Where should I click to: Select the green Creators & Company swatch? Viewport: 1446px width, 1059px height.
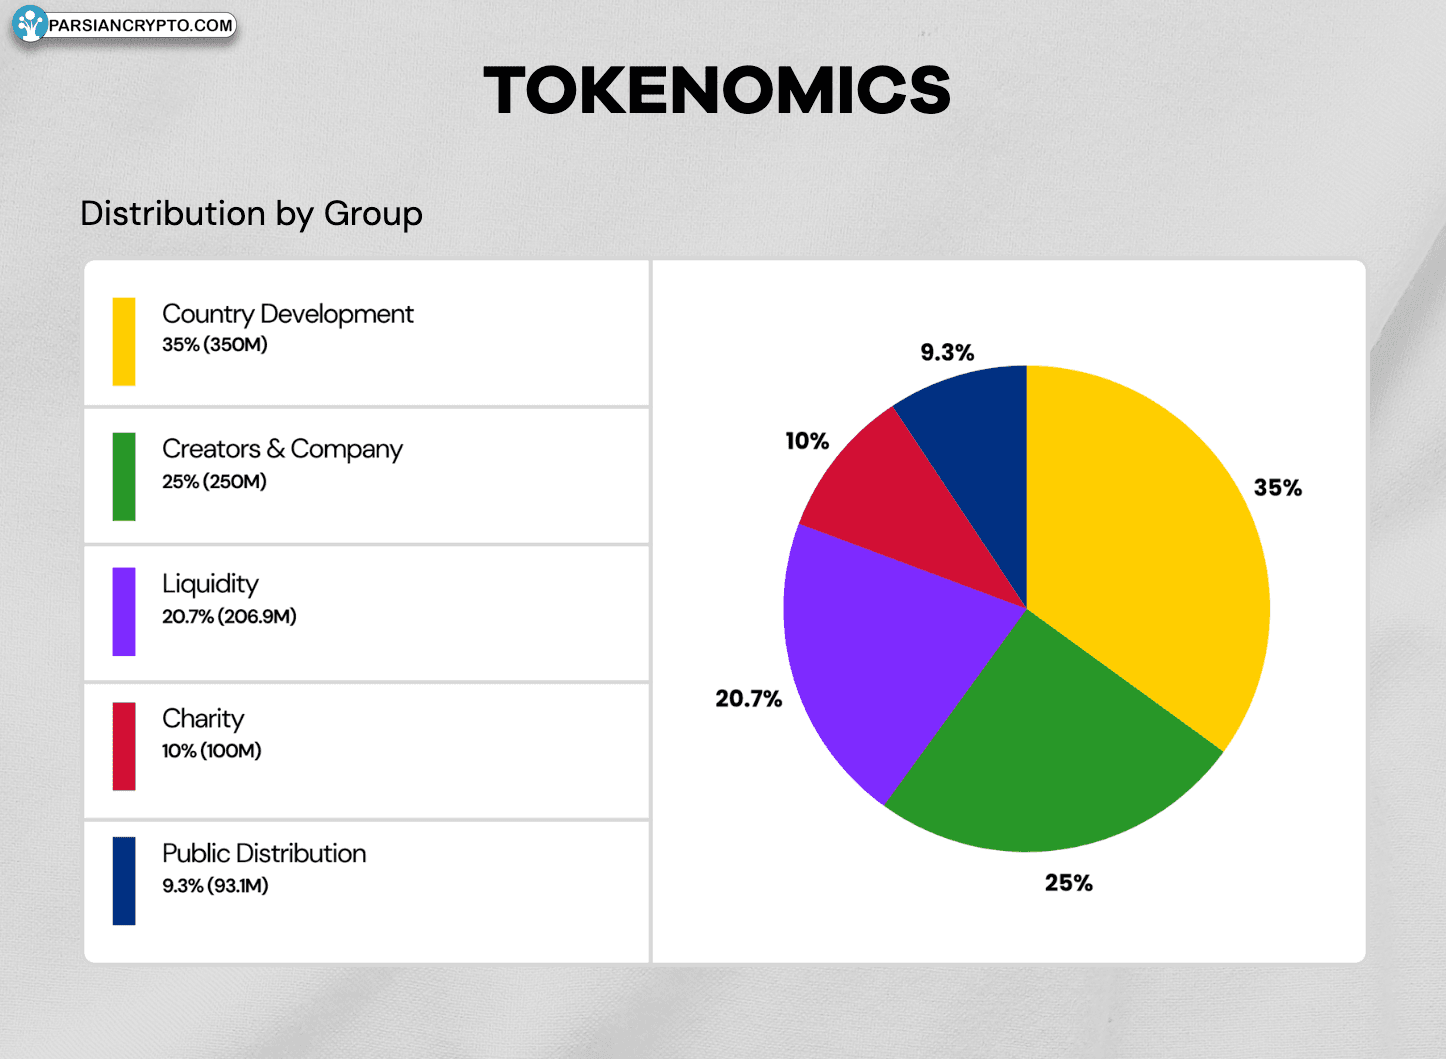click(124, 476)
